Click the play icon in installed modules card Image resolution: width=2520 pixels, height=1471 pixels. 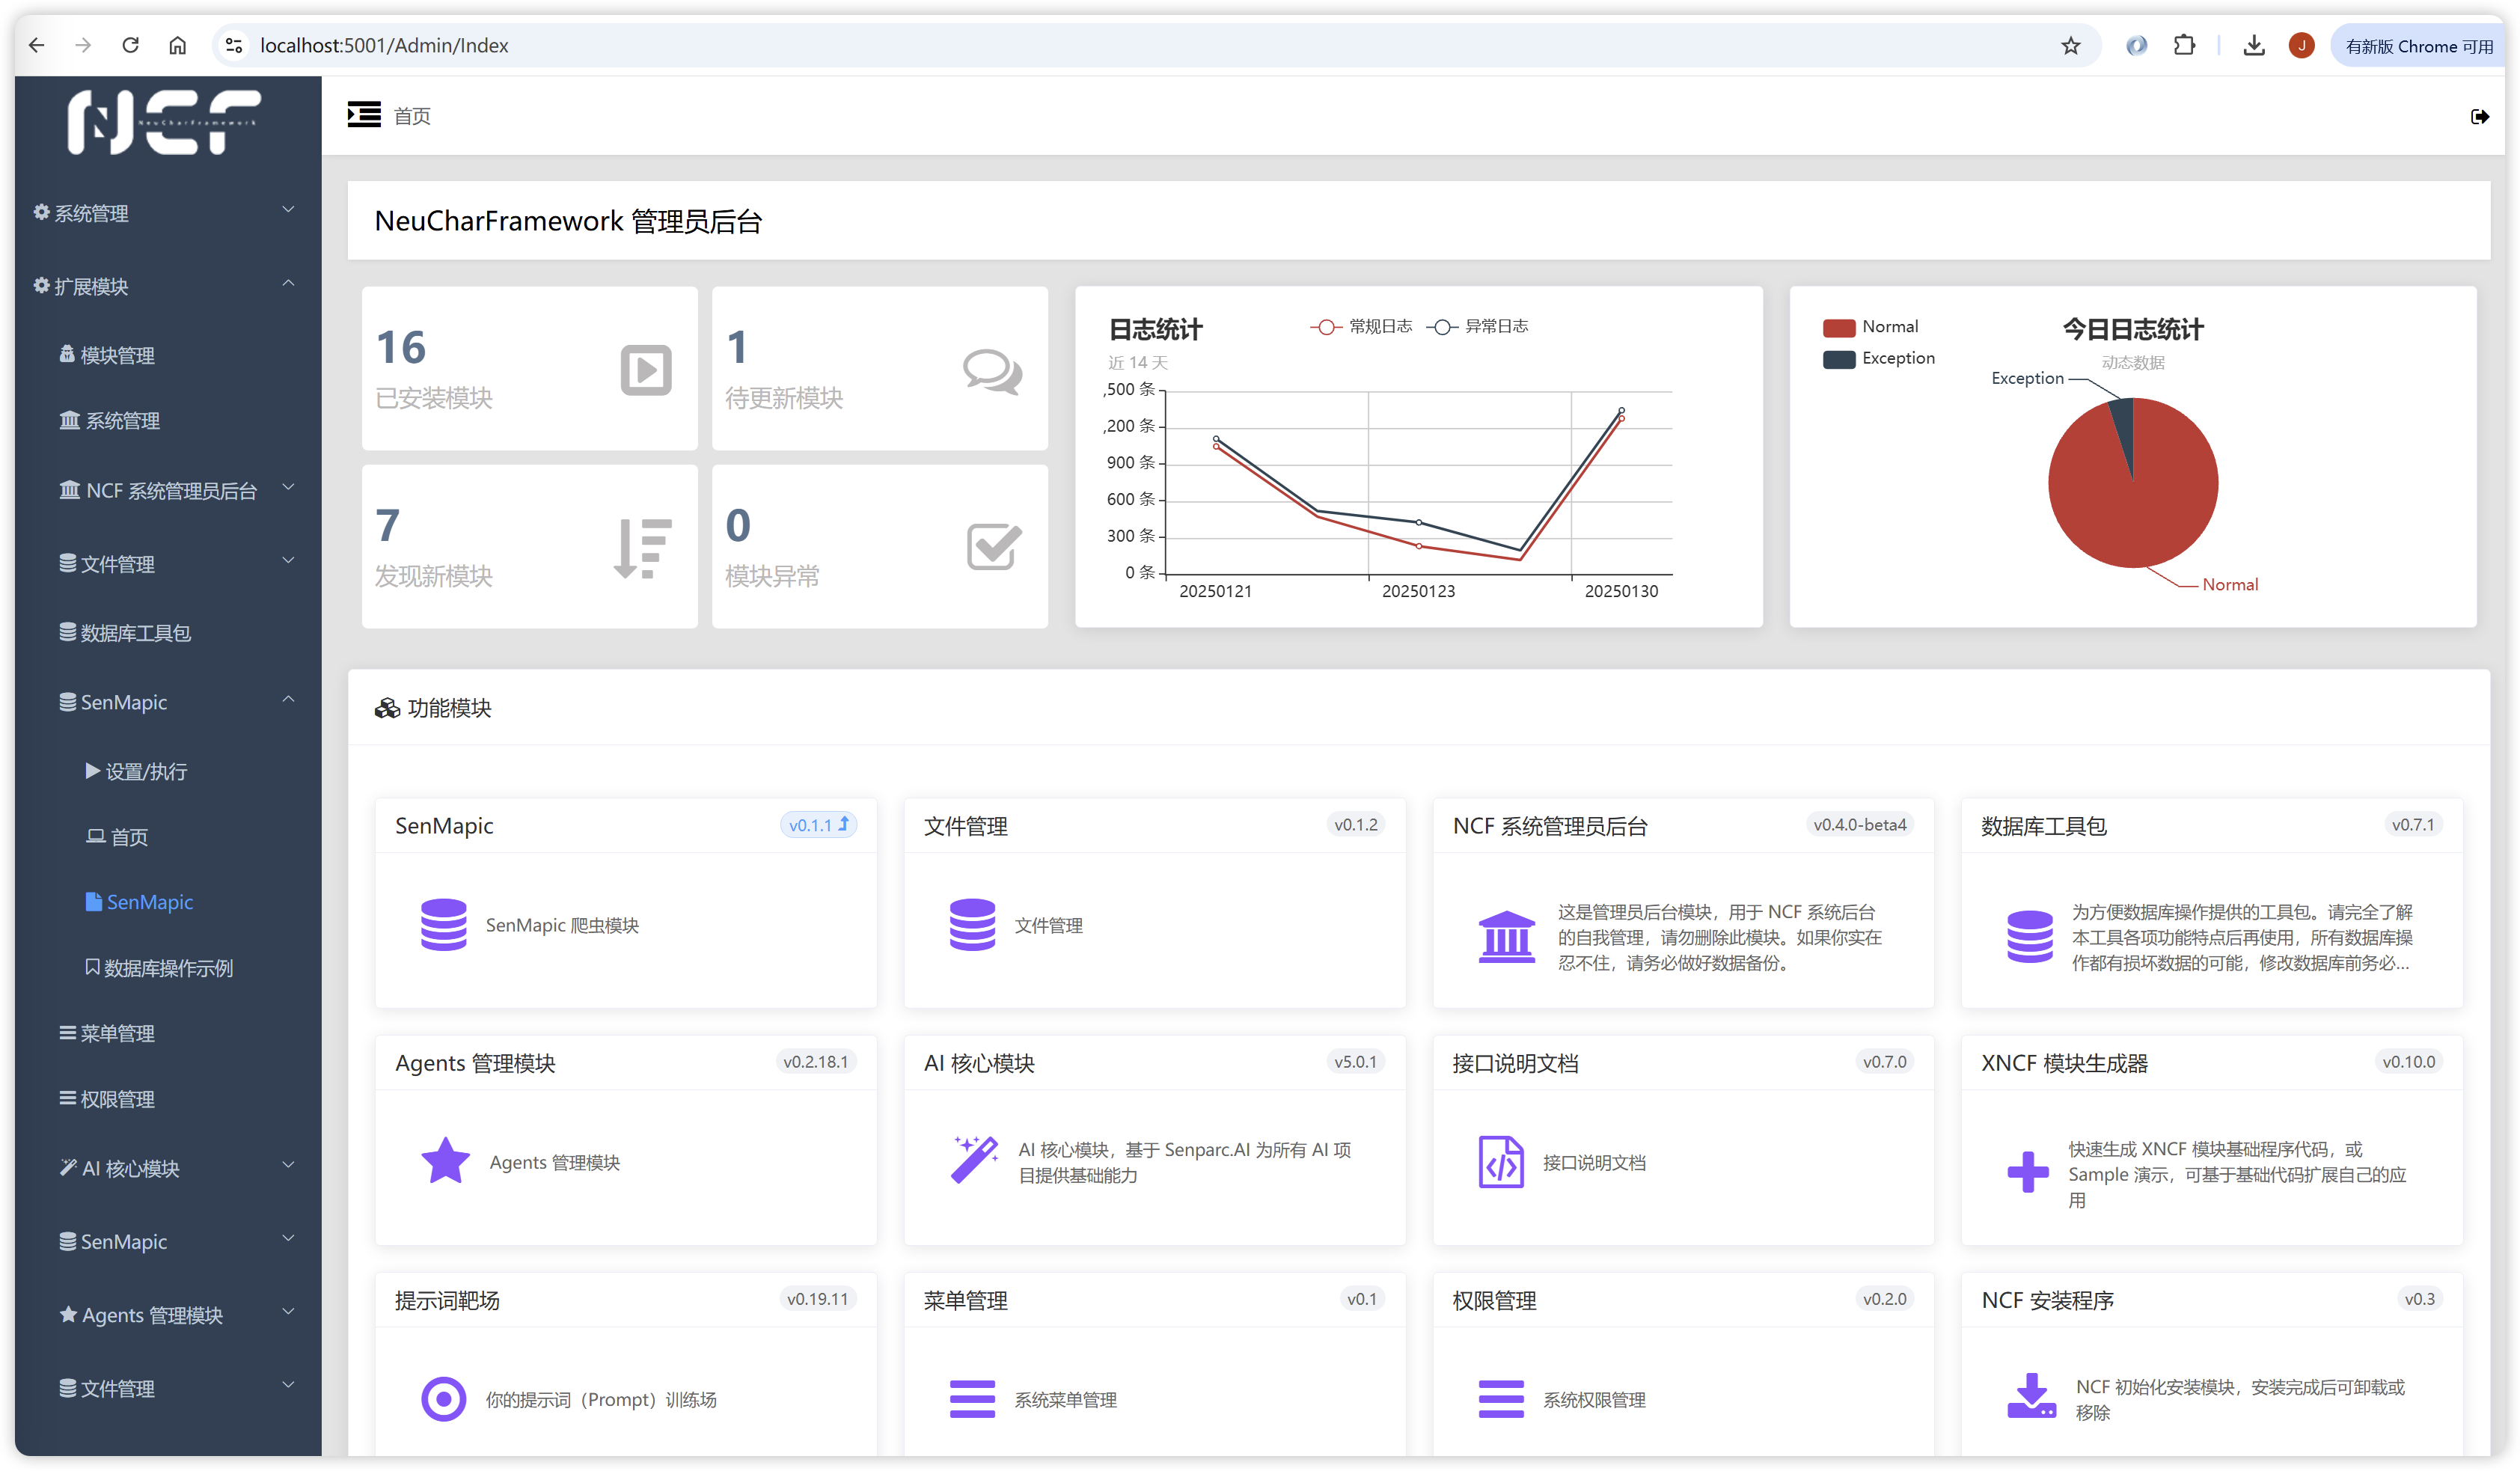(646, 370)
